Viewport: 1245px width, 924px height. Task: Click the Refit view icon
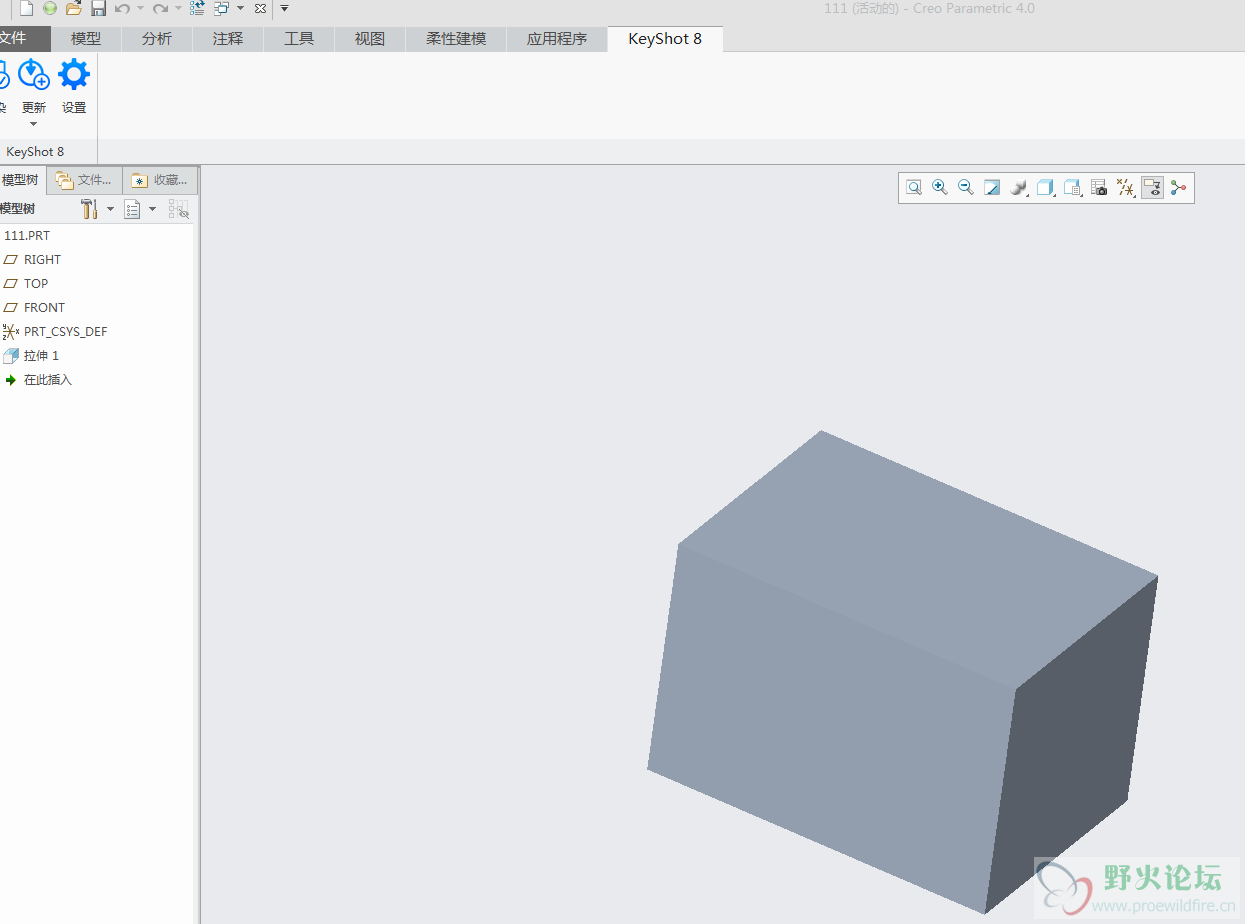914,187
